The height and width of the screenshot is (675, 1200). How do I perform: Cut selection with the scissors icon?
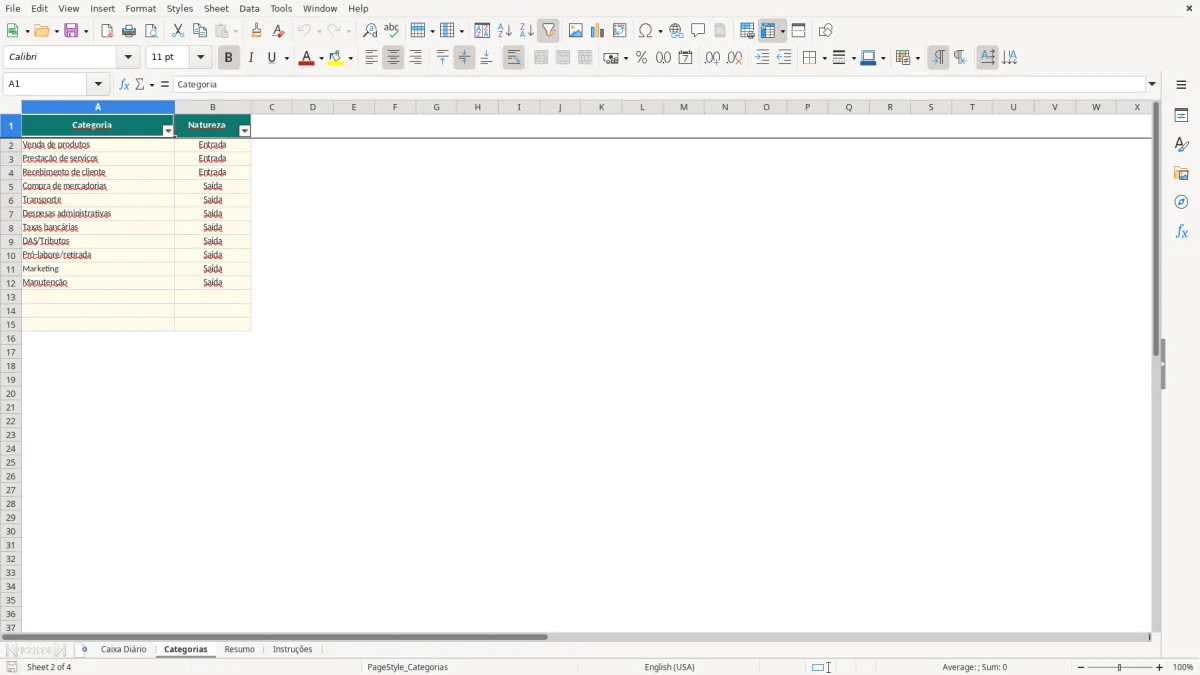pos(178,31)
